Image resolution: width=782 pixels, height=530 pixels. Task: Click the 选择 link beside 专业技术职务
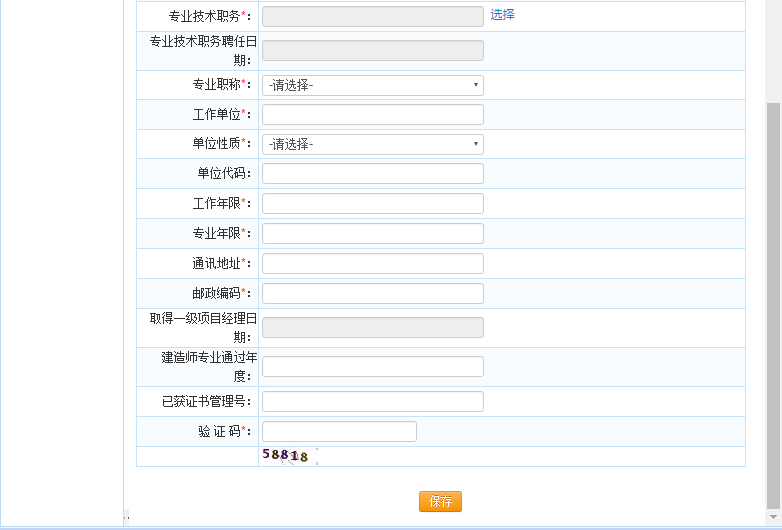click(502, 15)
